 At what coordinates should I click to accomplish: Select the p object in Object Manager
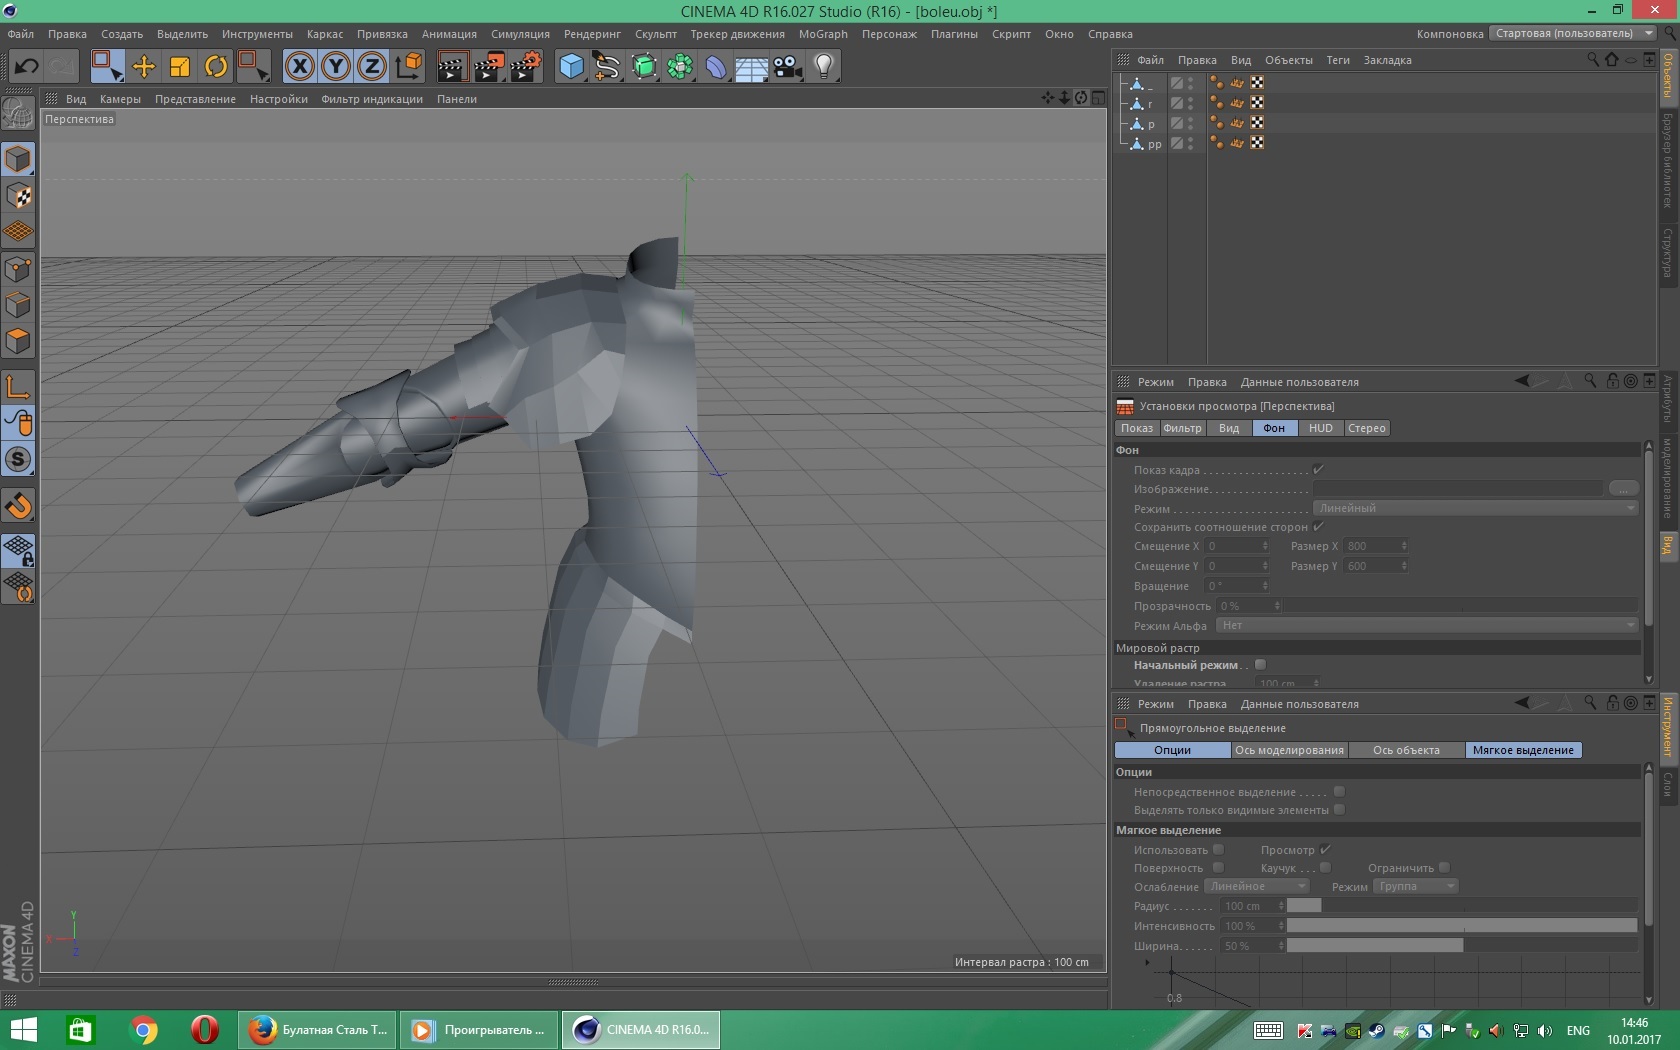1151,124
